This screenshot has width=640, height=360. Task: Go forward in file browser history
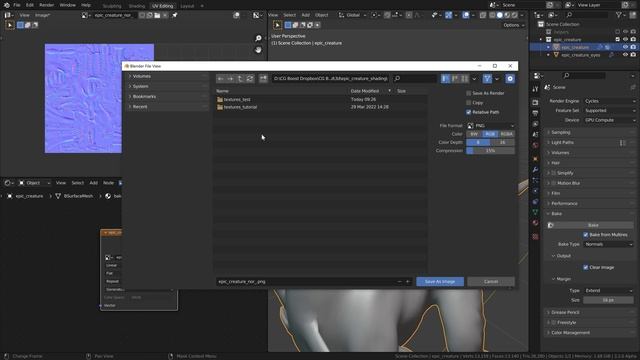point(230,78)
